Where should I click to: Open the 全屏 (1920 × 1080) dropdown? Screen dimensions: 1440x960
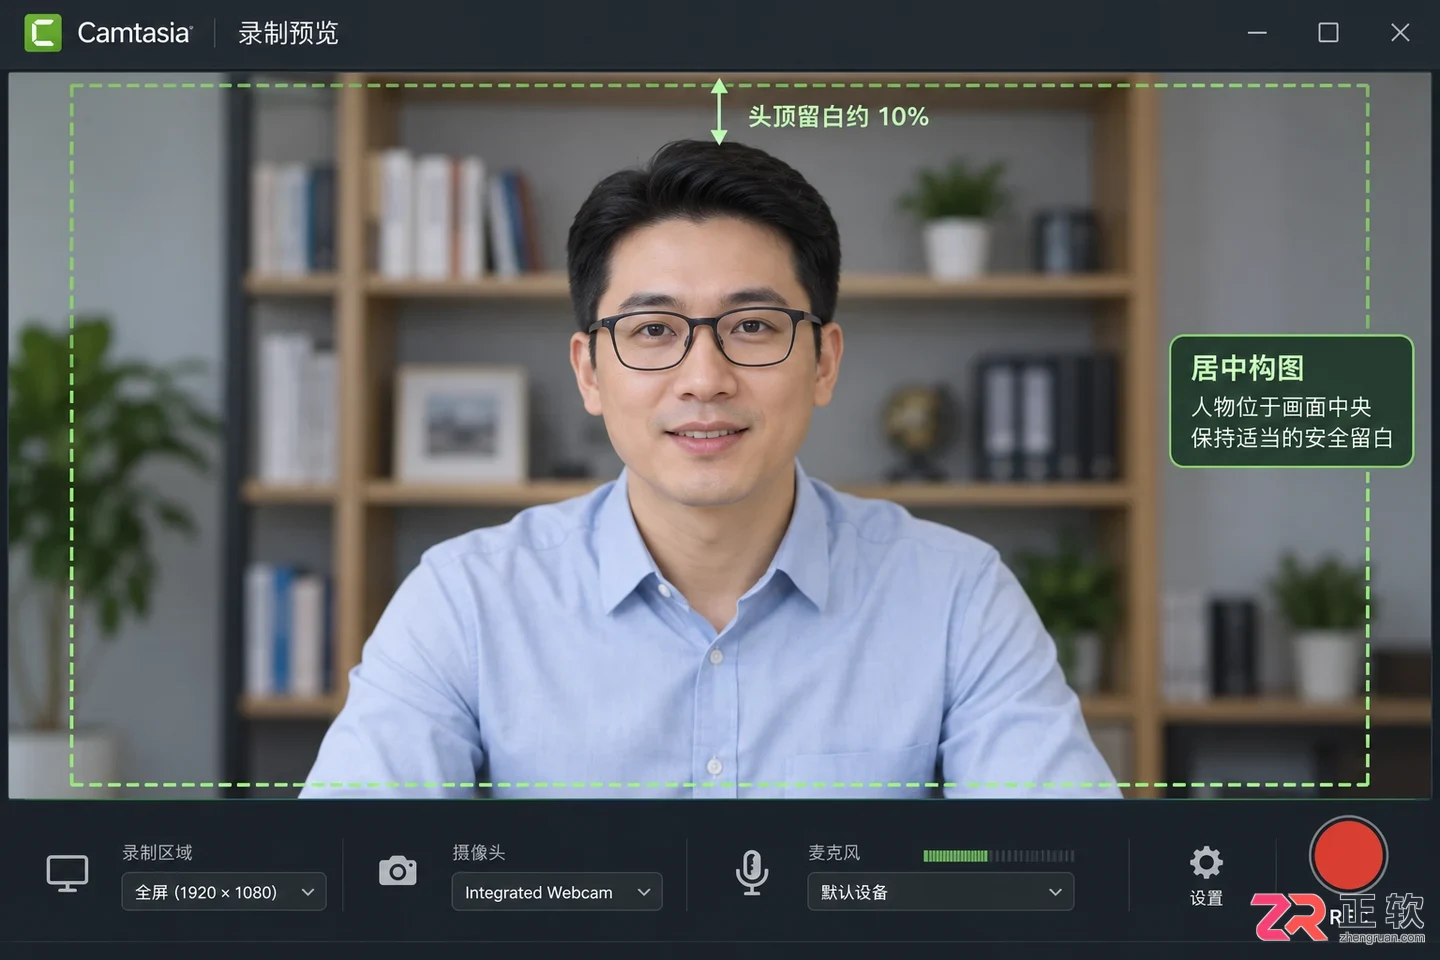224,892
